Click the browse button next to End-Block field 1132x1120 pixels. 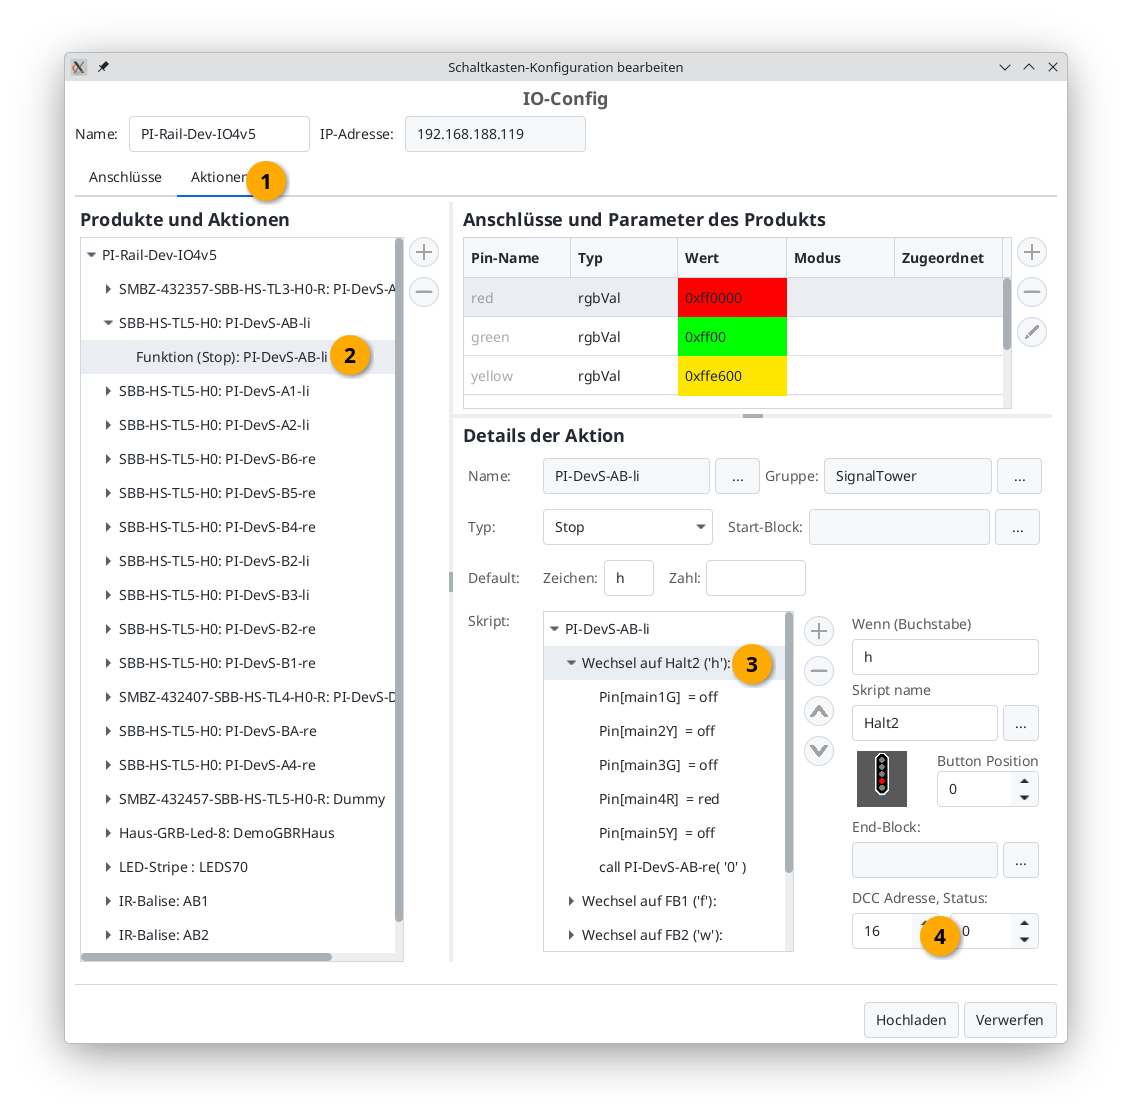pos(1021,861)
